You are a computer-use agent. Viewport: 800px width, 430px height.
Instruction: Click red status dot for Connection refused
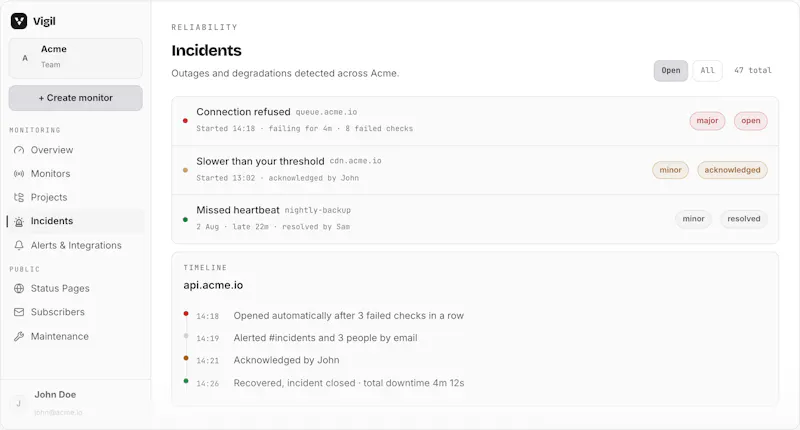click(x=185, y=121)
